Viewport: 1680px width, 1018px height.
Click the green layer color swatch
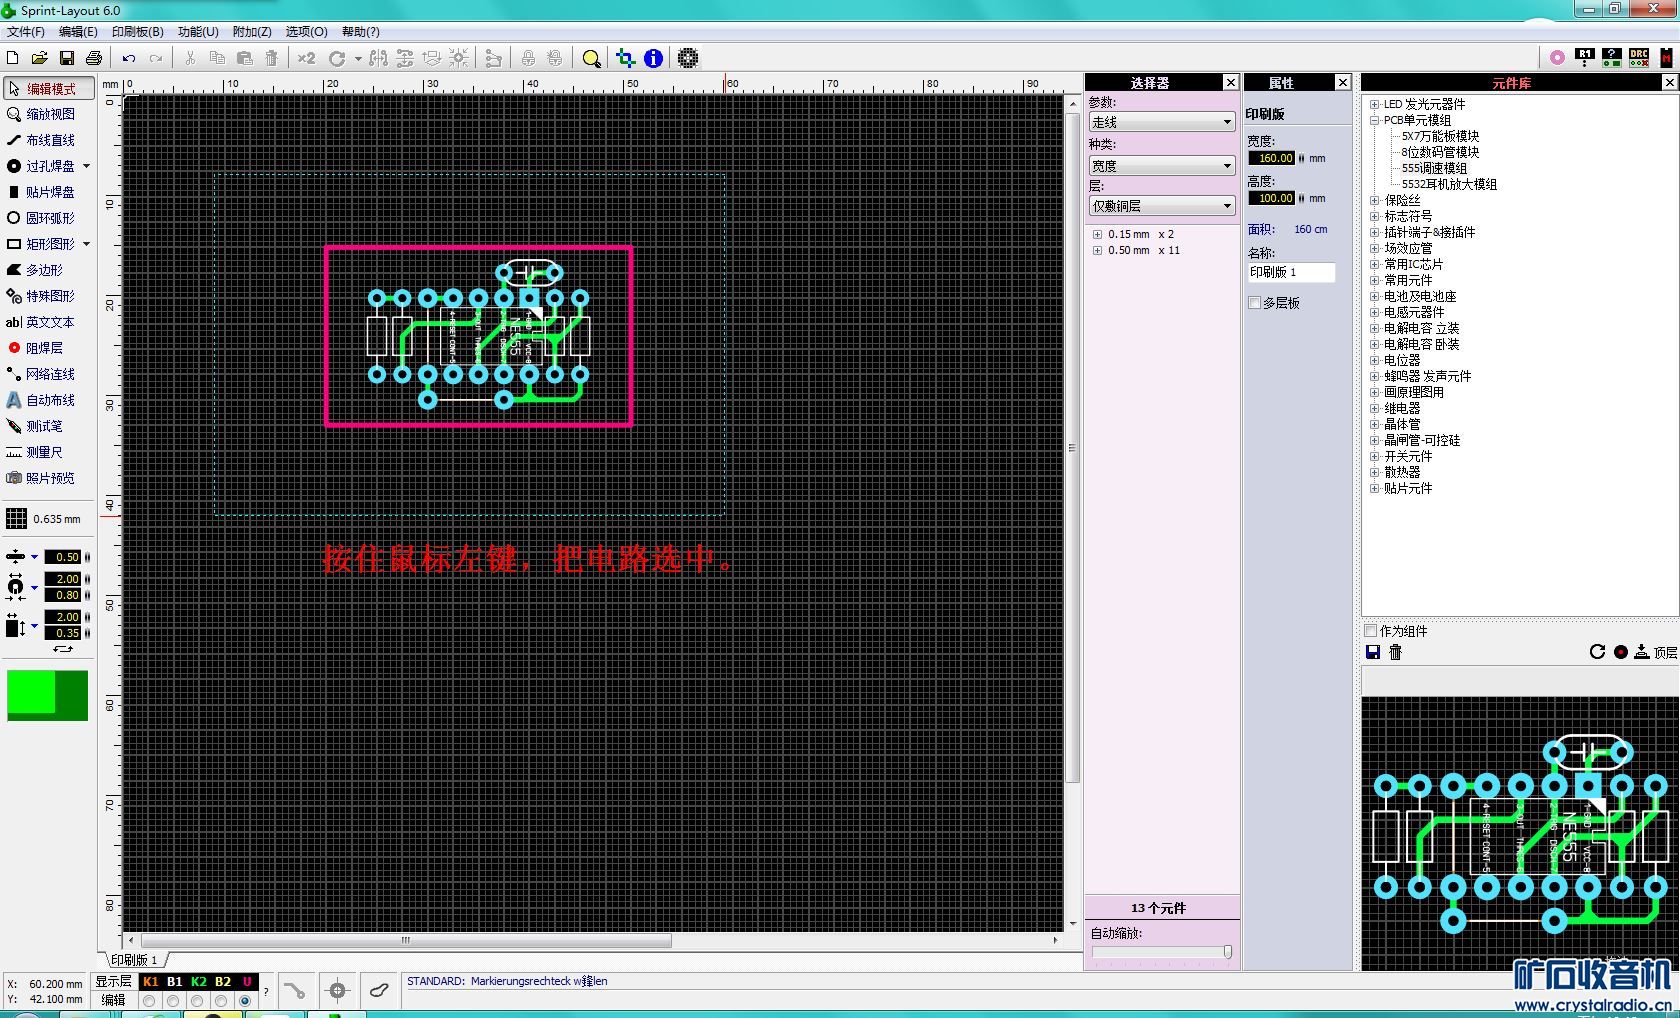tap(47, 695)
